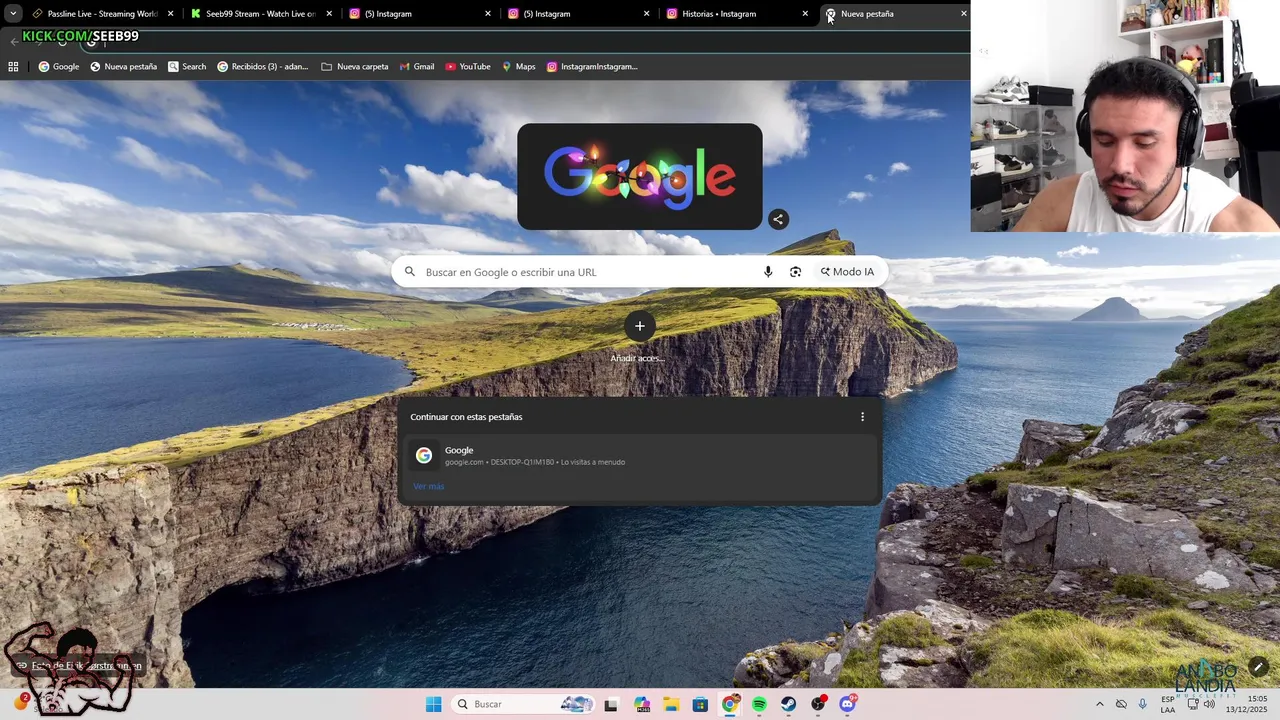Open the Recibidos (3) bookmark
Screen dimensions: 1280x720
(263, 67)
